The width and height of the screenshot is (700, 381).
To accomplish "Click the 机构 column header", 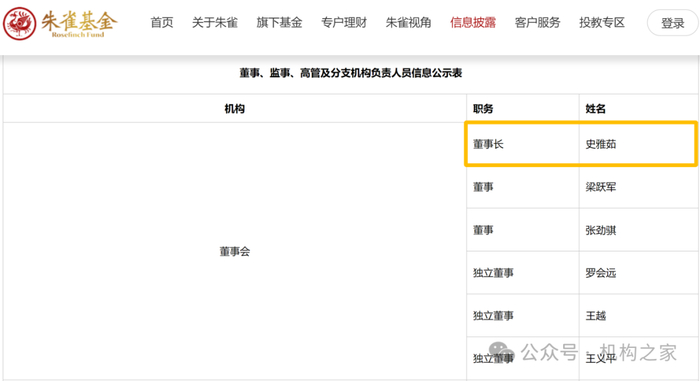I will [234, 109].
